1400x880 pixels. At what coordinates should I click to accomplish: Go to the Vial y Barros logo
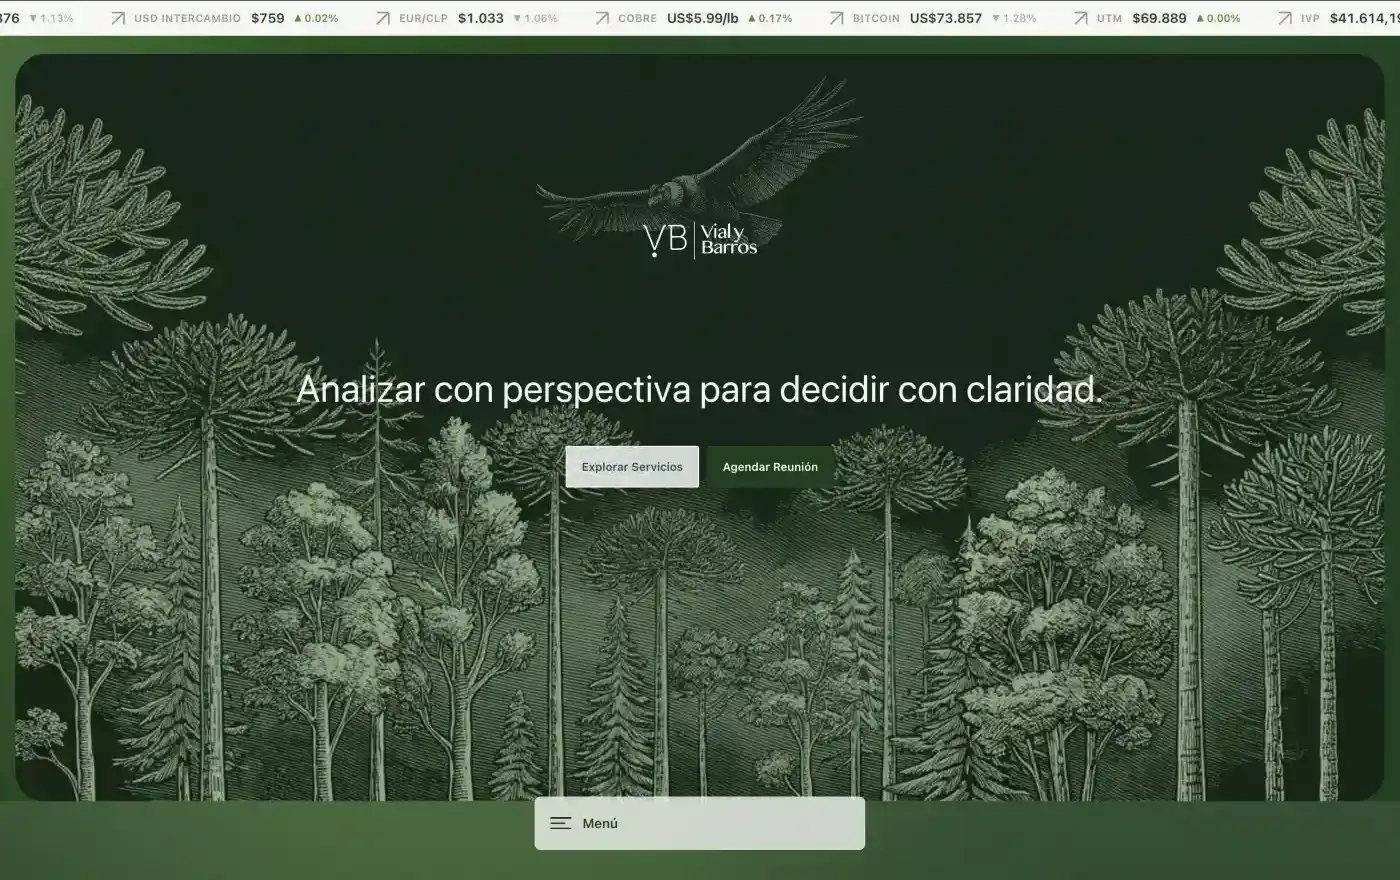tap(700, 240)
